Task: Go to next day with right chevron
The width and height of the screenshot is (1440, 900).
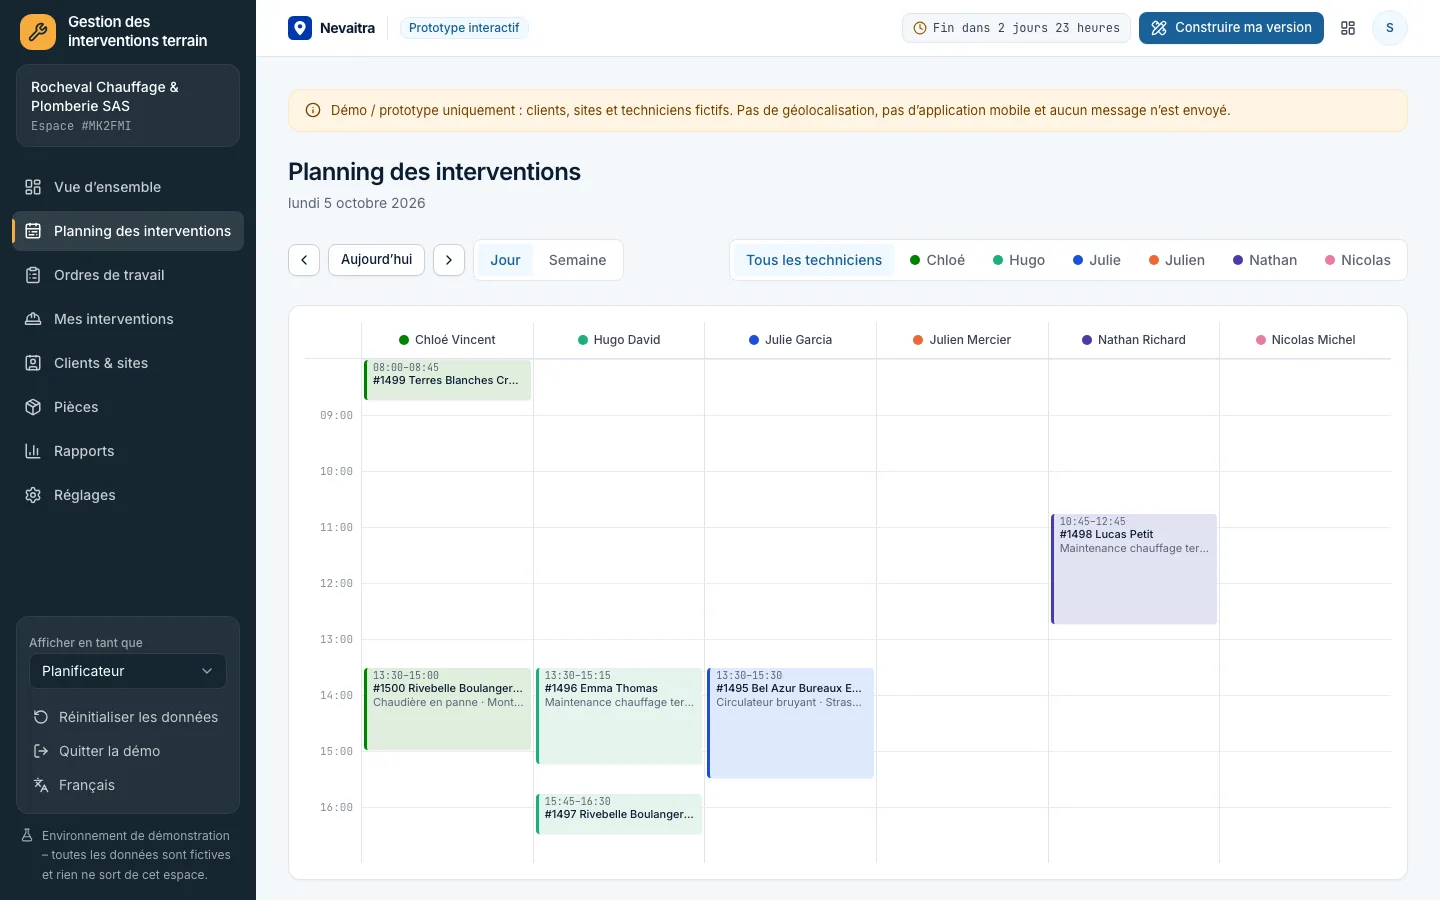Action: coord(449,260)
